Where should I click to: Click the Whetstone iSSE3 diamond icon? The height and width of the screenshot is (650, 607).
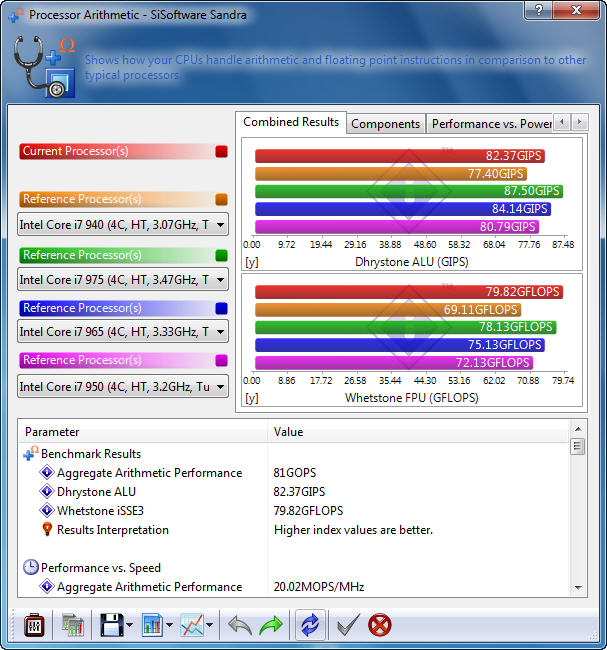point(47,510)
